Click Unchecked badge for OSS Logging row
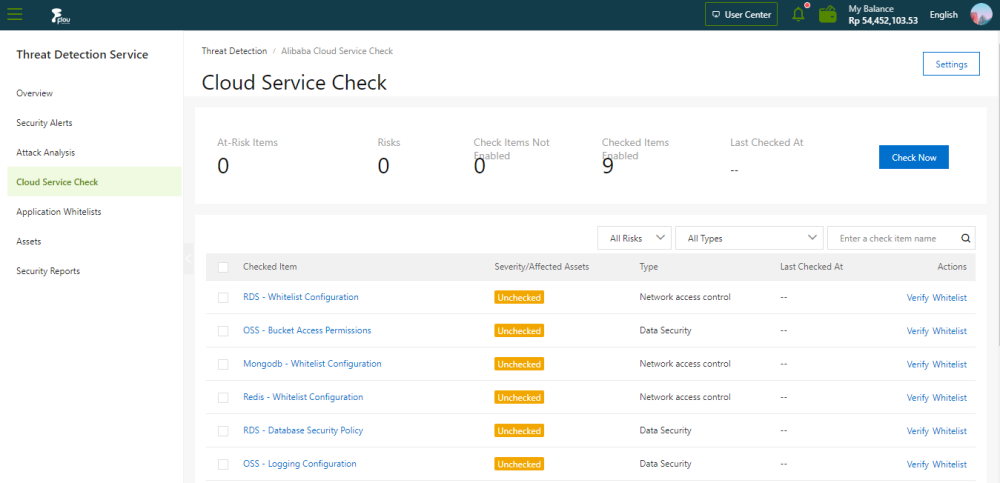Screen dimensions: 1000x483 519,464
